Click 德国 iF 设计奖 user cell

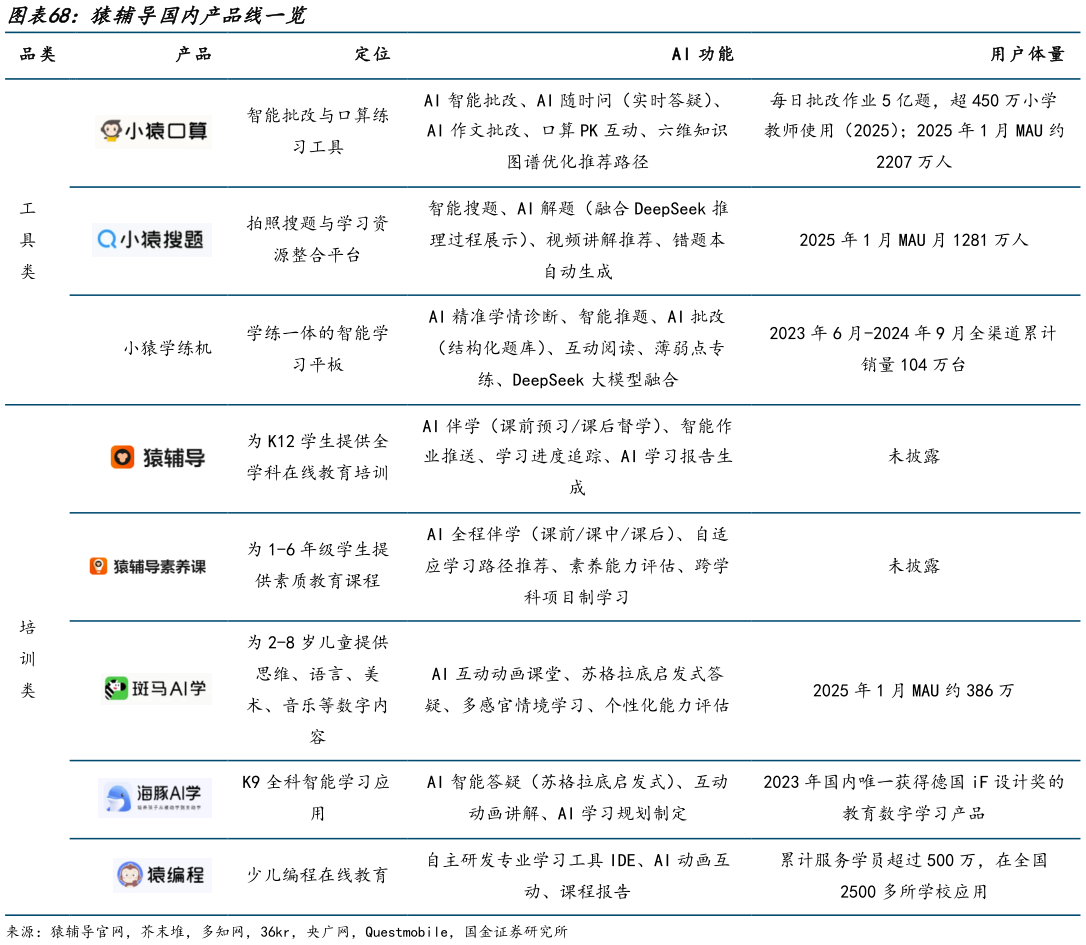[x=914, y=797]
